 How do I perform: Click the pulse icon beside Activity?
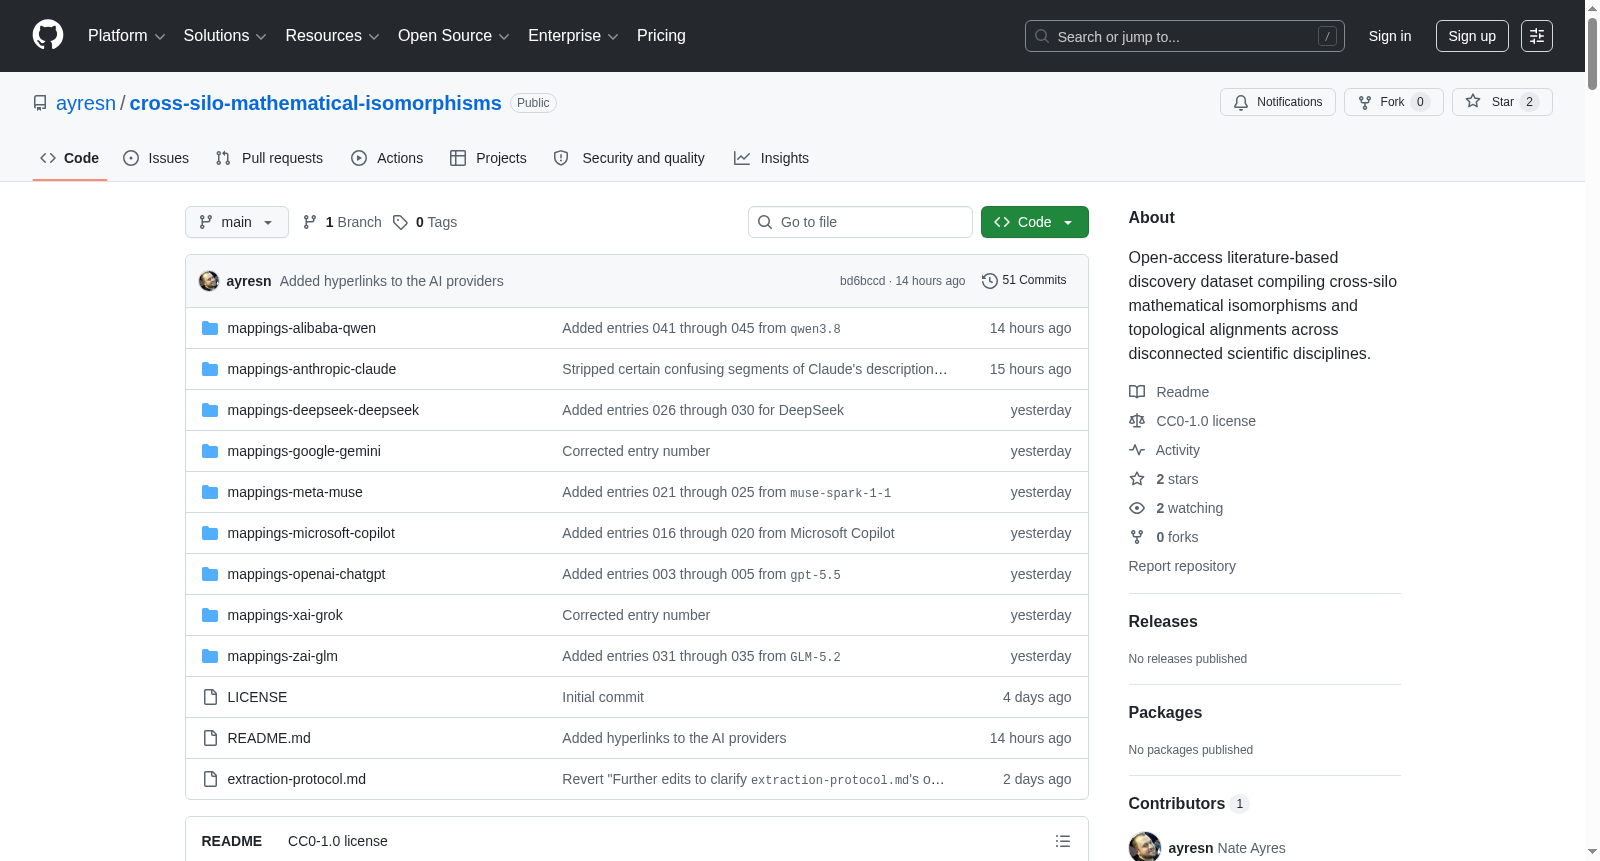[1137, 450]
